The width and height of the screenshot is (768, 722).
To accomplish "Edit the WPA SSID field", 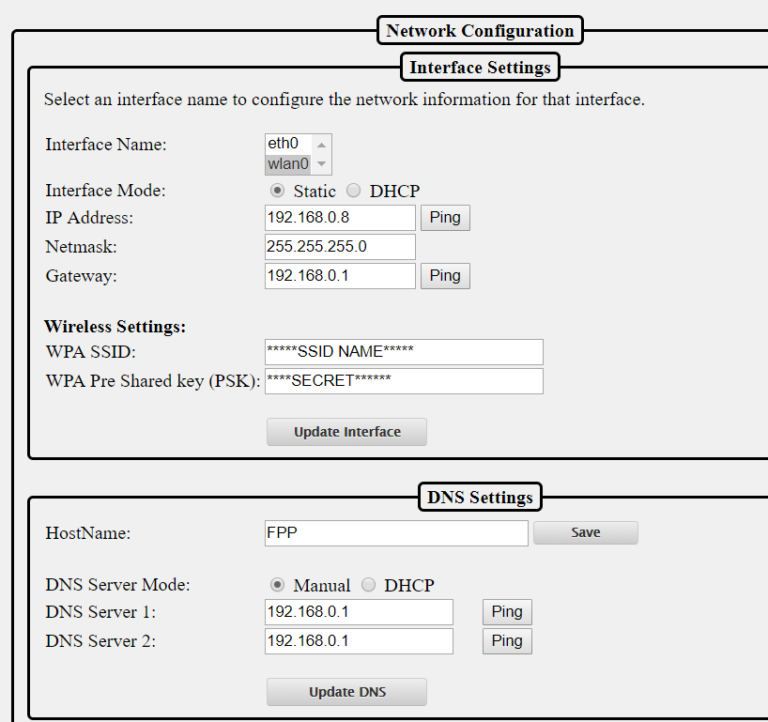I will click(x=403, y=352).
